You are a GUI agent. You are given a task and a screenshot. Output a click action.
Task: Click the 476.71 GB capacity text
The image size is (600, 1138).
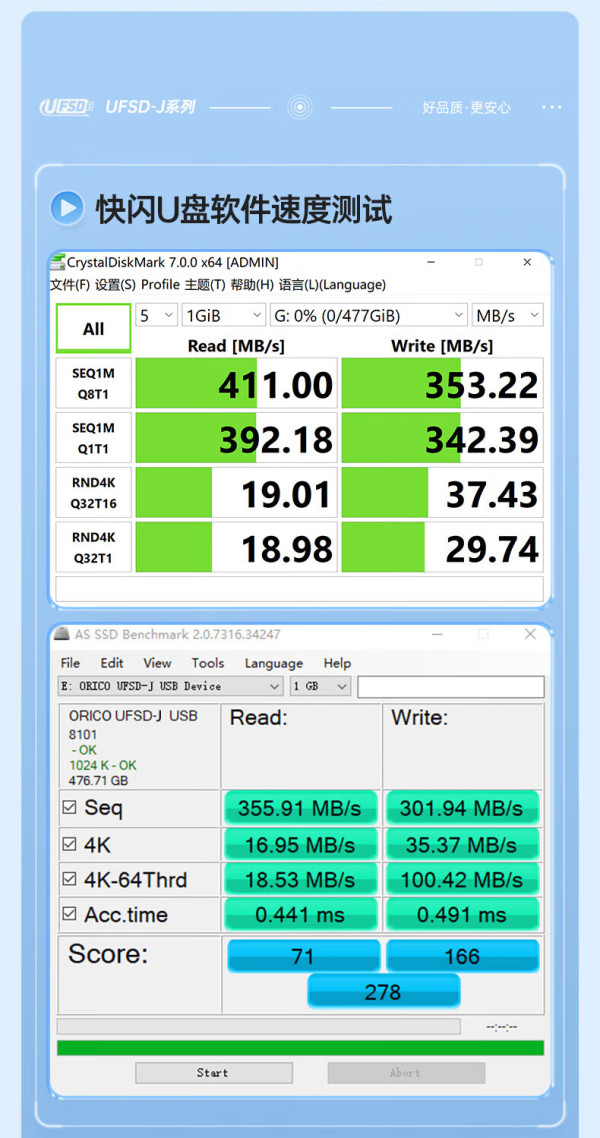[x=98, y=780]
